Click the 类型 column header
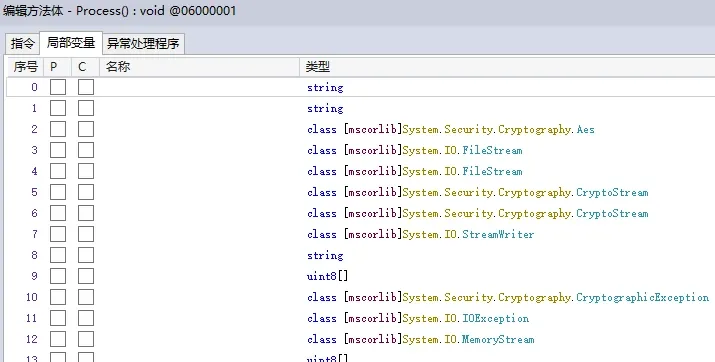The width and height of the screenshot is (715, 362). coord(507,67)
